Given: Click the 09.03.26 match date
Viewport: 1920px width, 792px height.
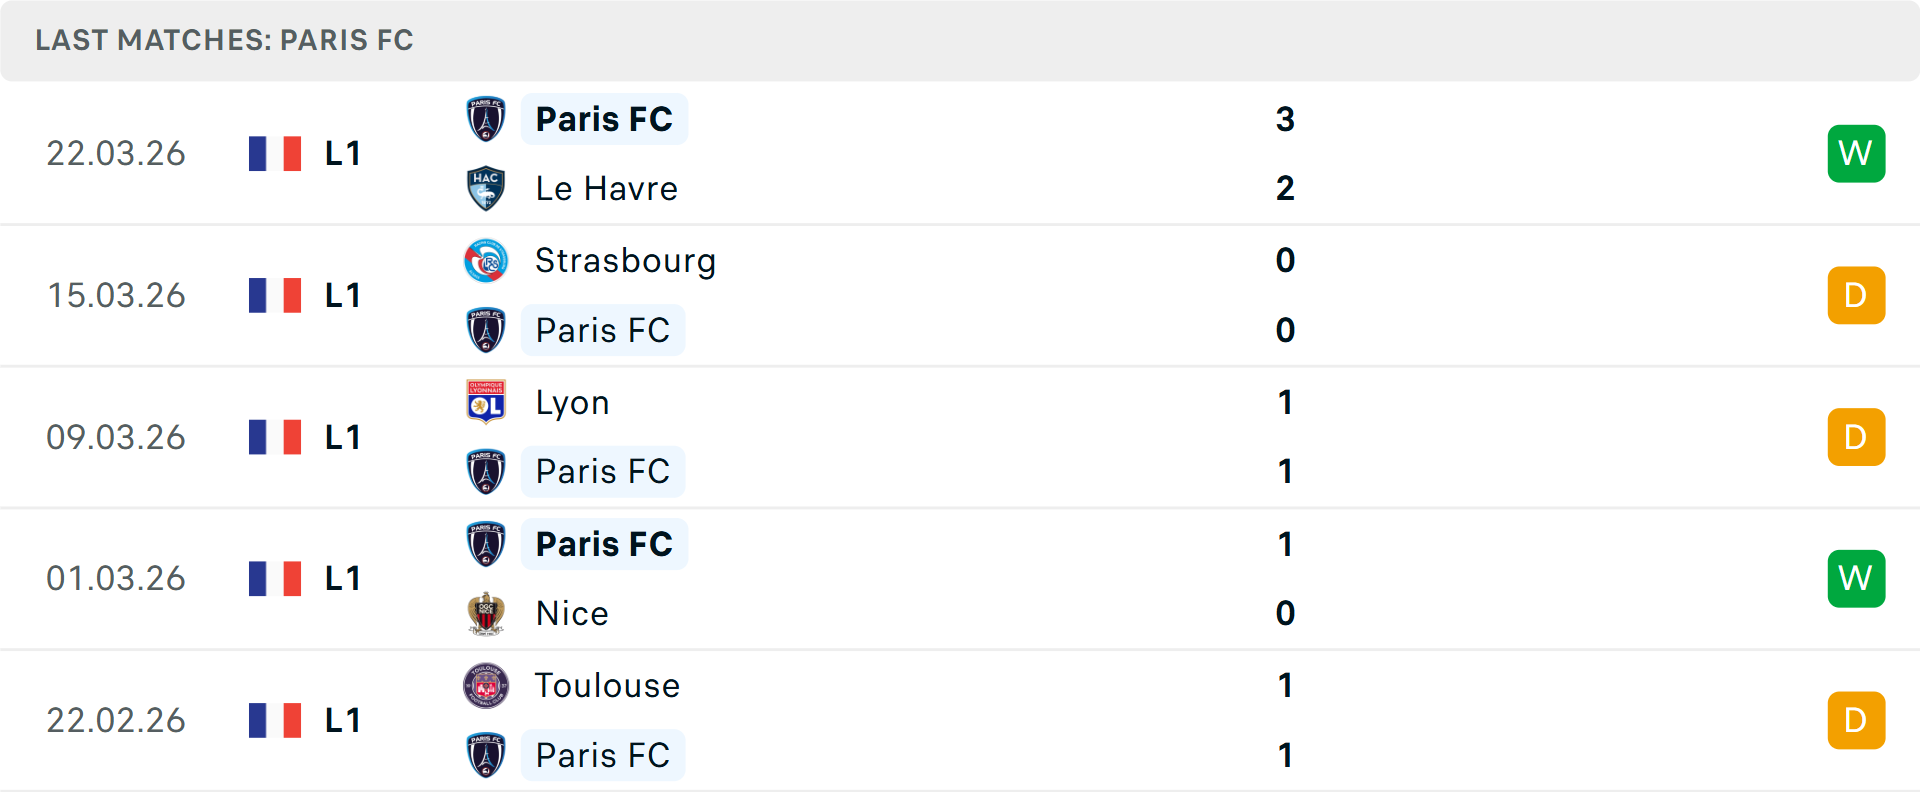Looking at the screenshot, I should 116,437.
